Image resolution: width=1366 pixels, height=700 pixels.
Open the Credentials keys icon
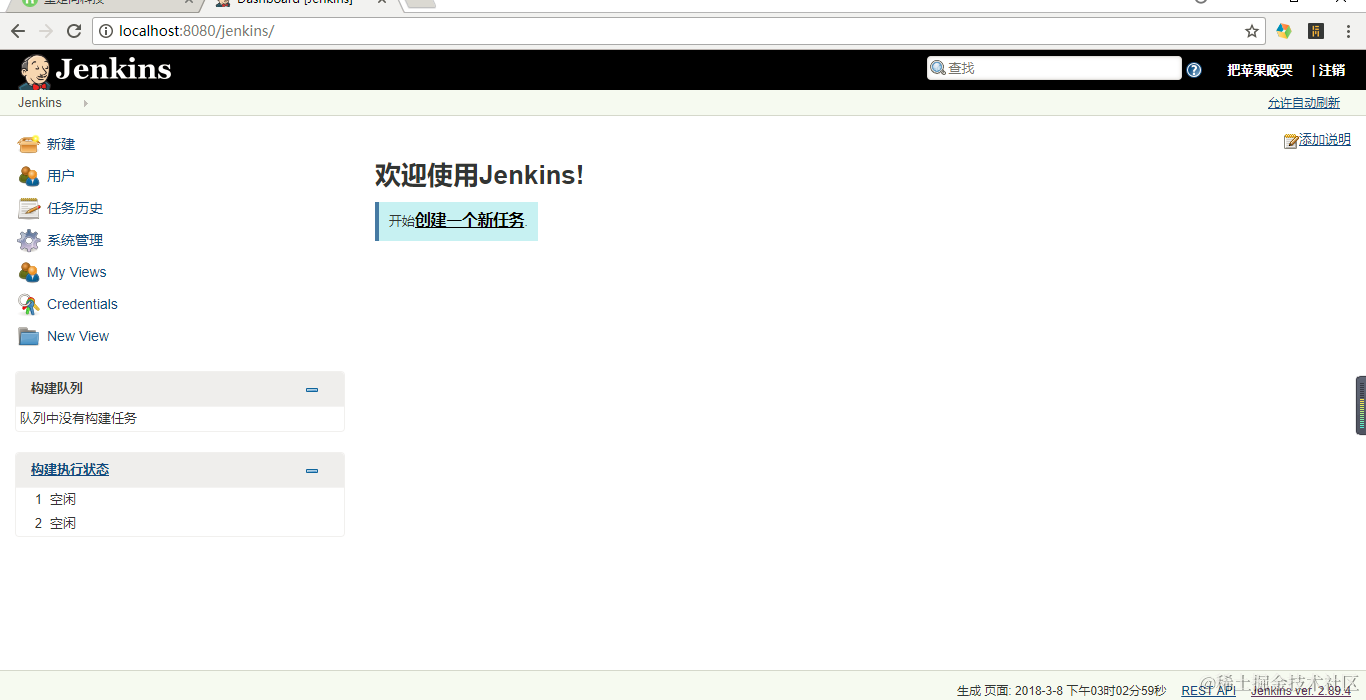click(x=29, y=304)
